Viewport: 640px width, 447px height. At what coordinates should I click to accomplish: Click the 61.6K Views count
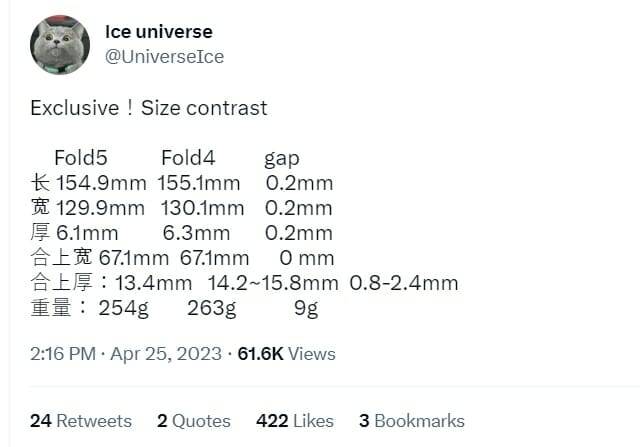click(x=286, y=354)
